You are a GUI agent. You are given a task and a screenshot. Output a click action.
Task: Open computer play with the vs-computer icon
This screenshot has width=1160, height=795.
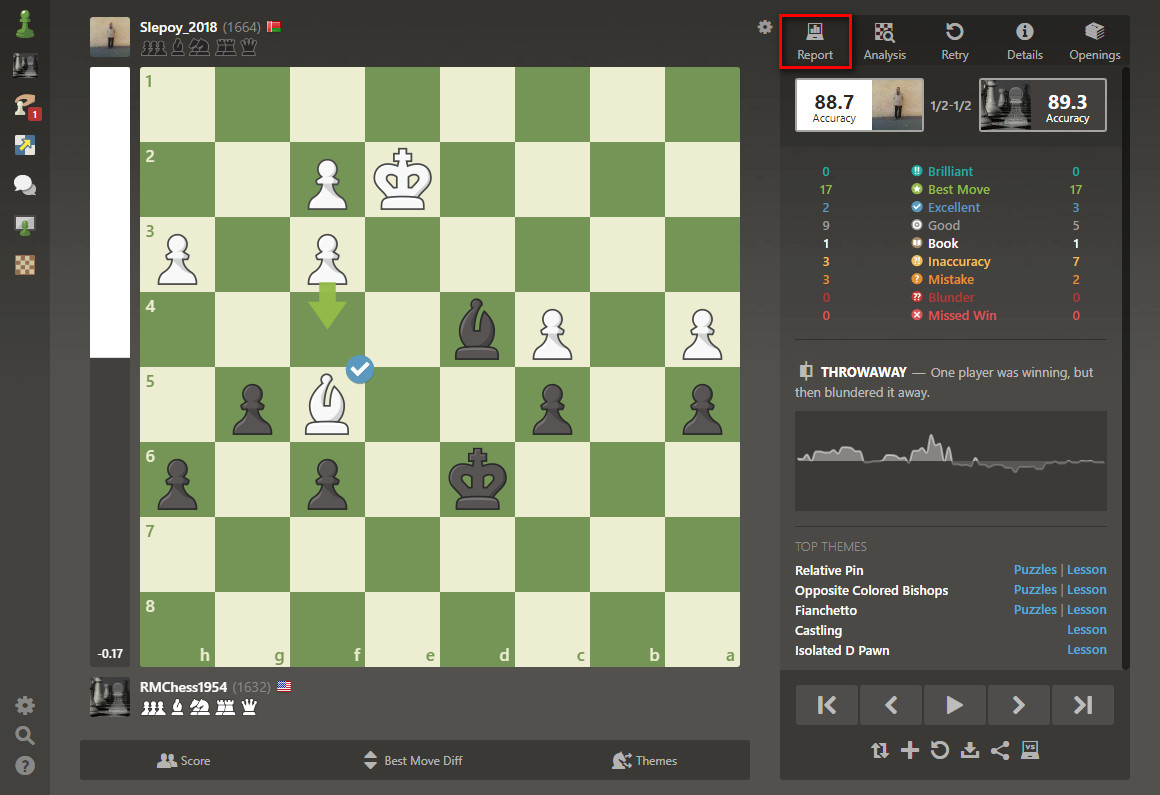pyautogui.click(x=1030, y=750)
